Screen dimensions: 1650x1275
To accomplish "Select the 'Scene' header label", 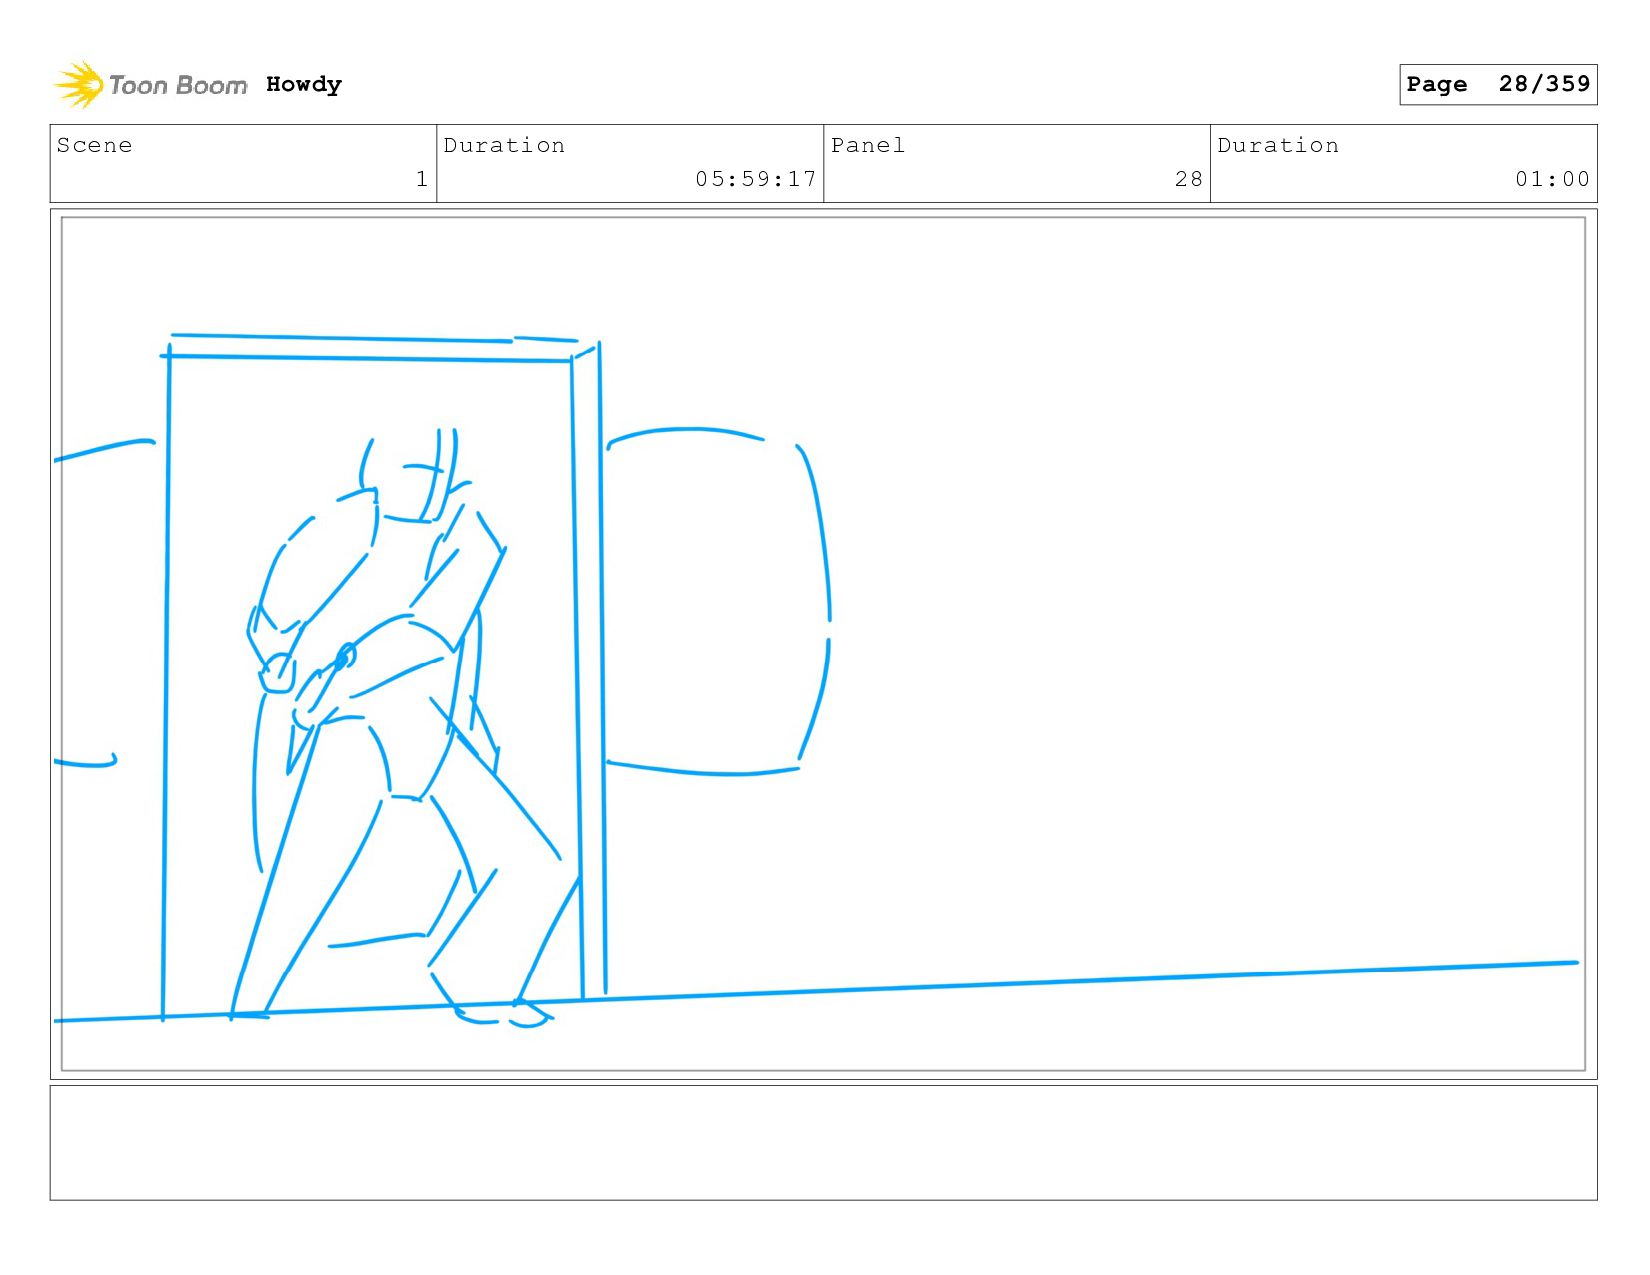I will [x=94, y=145].
